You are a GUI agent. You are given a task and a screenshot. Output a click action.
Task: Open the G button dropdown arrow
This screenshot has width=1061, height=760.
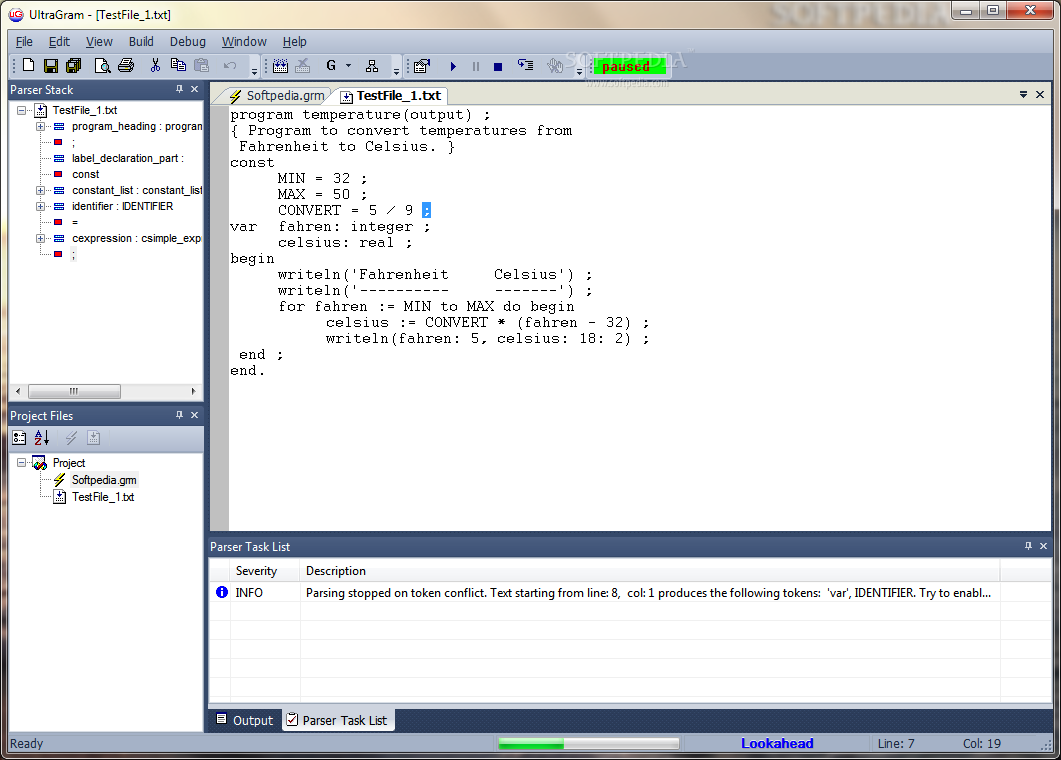(x=348, y=66)
